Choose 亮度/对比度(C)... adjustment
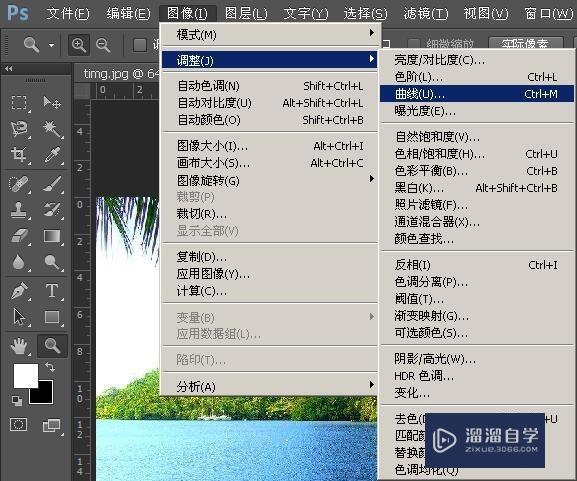This screenshot has height=481, width=577. click(x=477, y=60)
